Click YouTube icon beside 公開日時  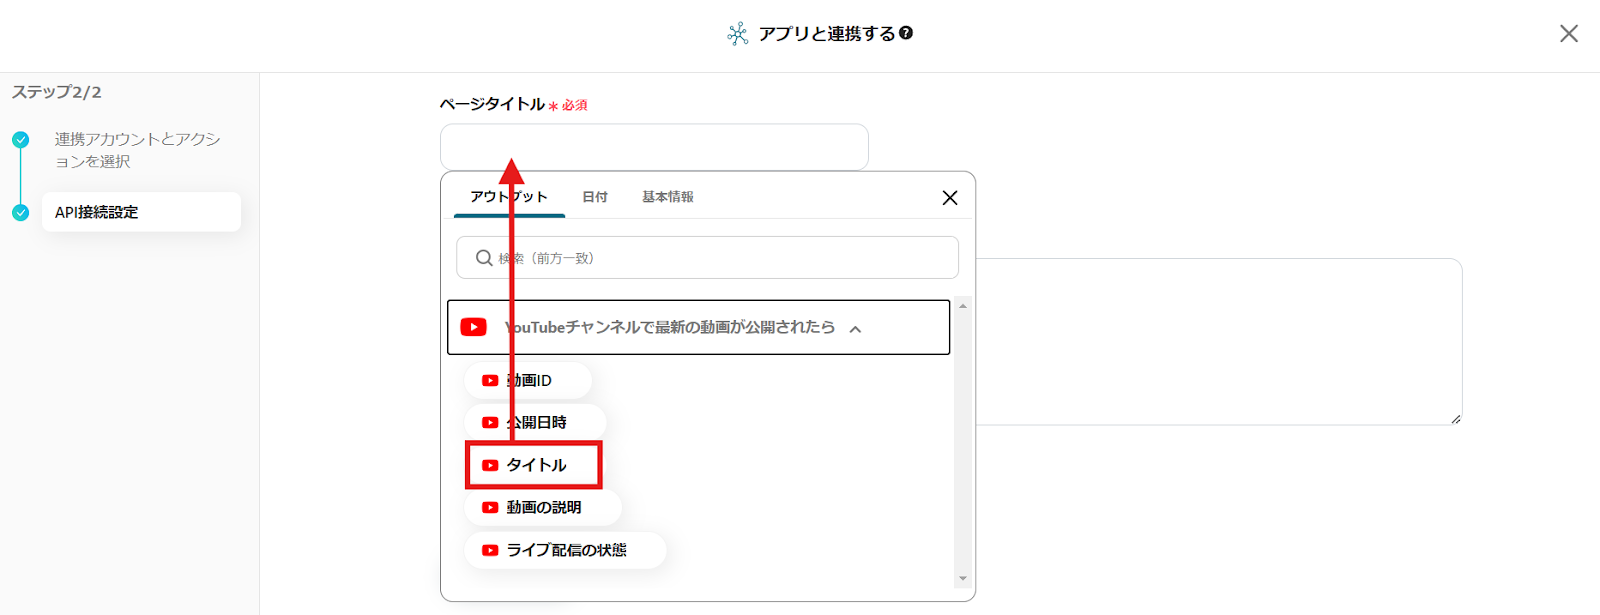490,422
